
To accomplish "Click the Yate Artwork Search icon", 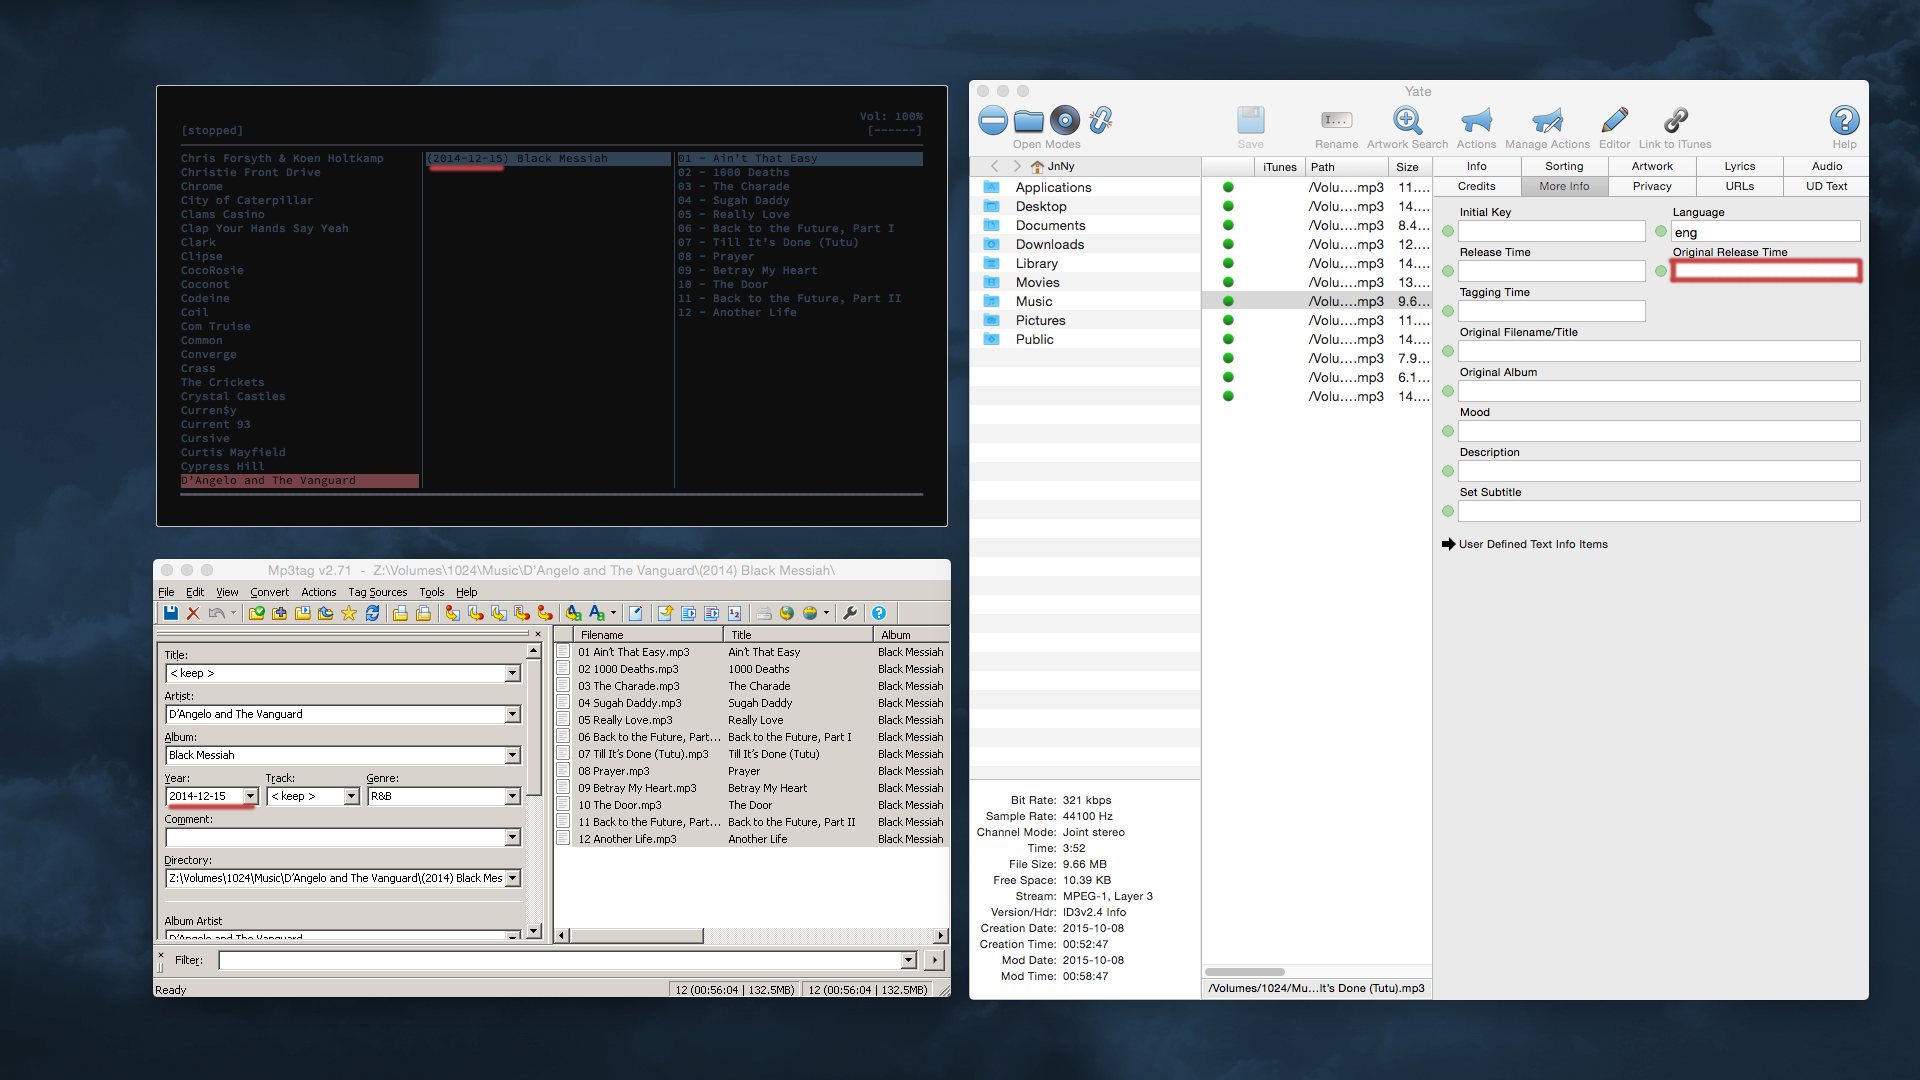I will pyautogui.click(x=1407, y=121).
